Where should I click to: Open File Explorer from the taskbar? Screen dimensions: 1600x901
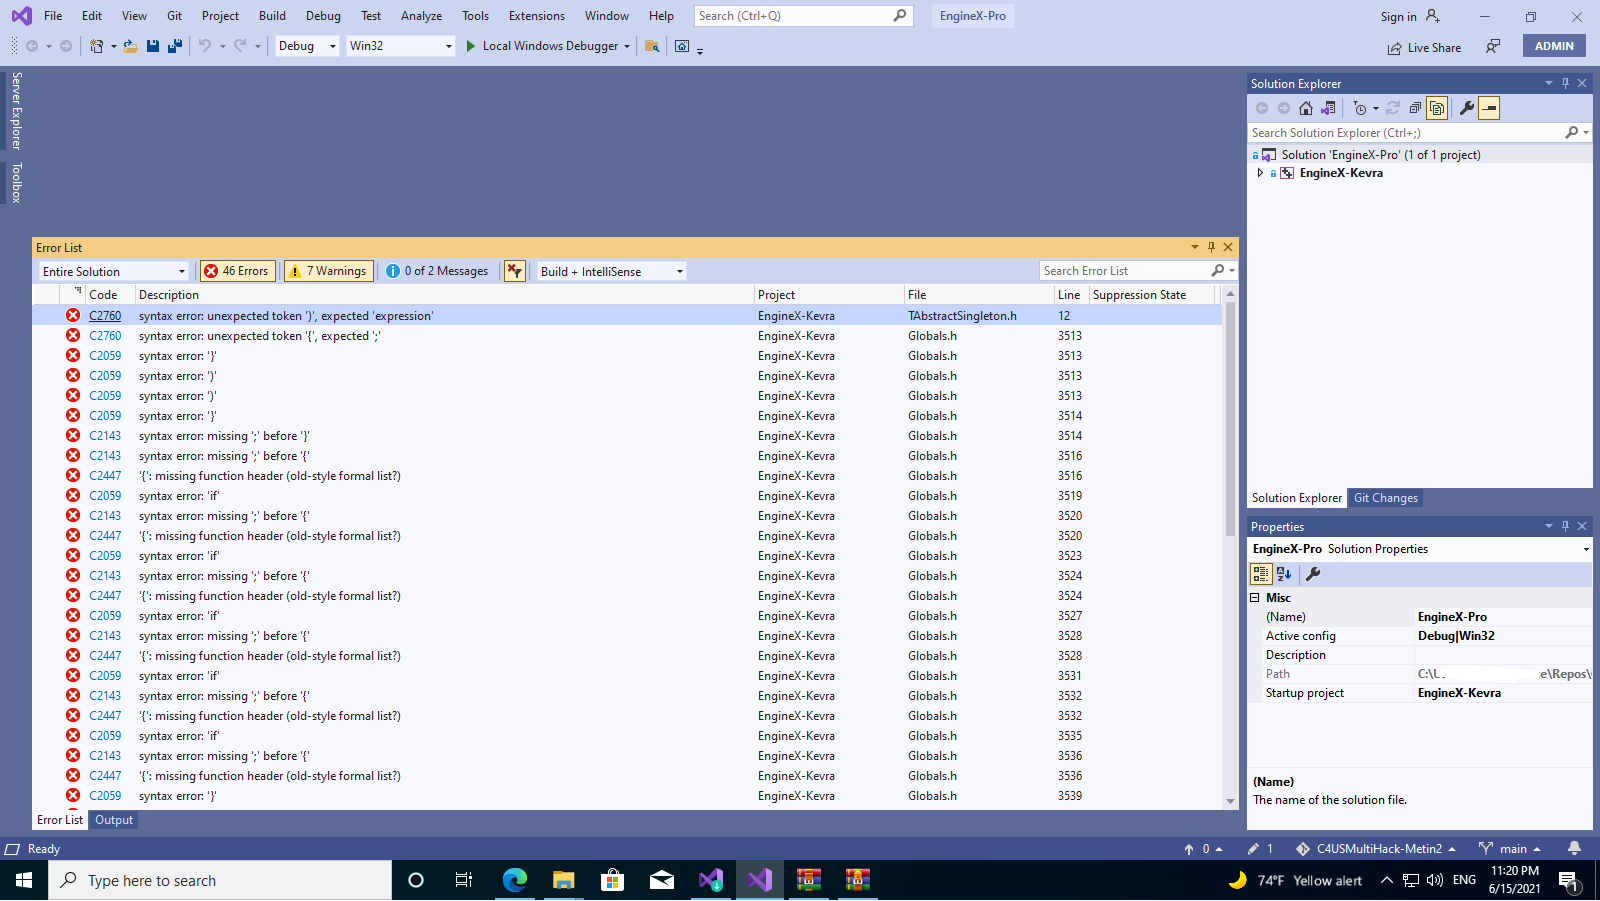[564, 880]
